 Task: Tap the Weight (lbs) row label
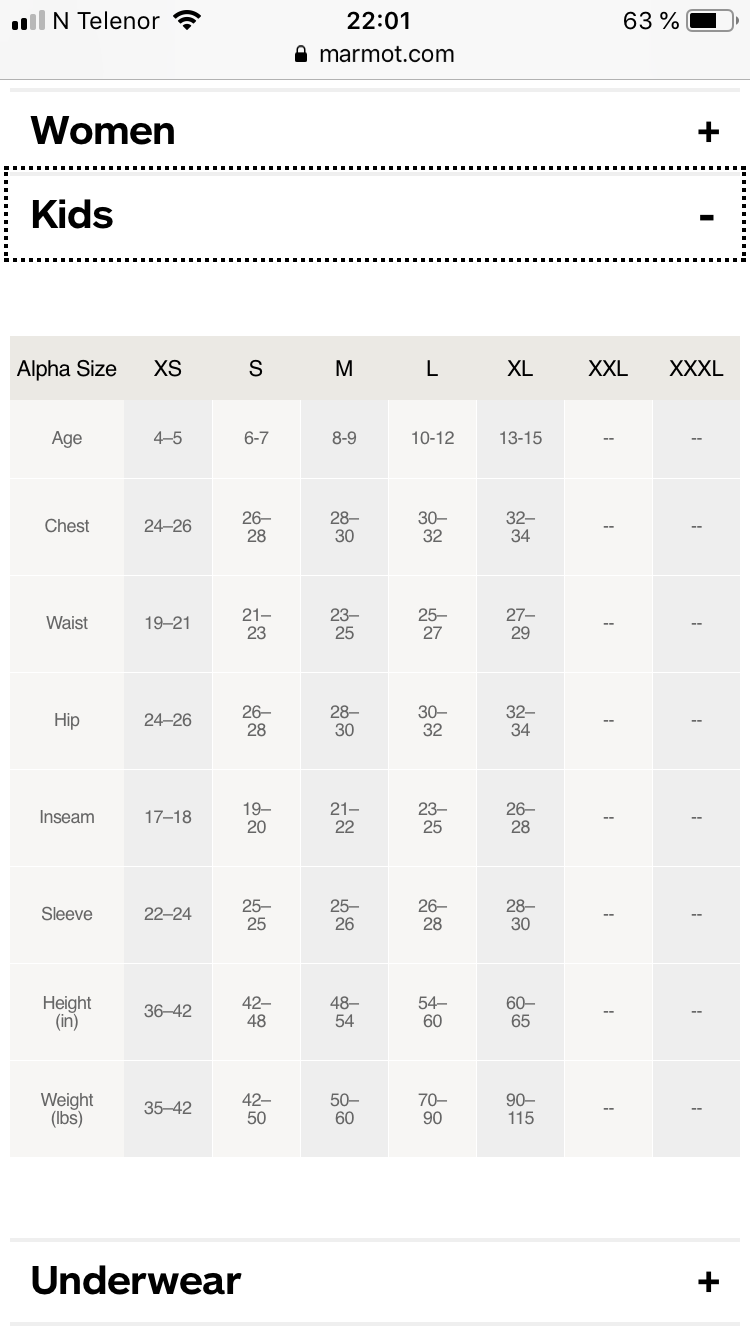[67, 1109]
